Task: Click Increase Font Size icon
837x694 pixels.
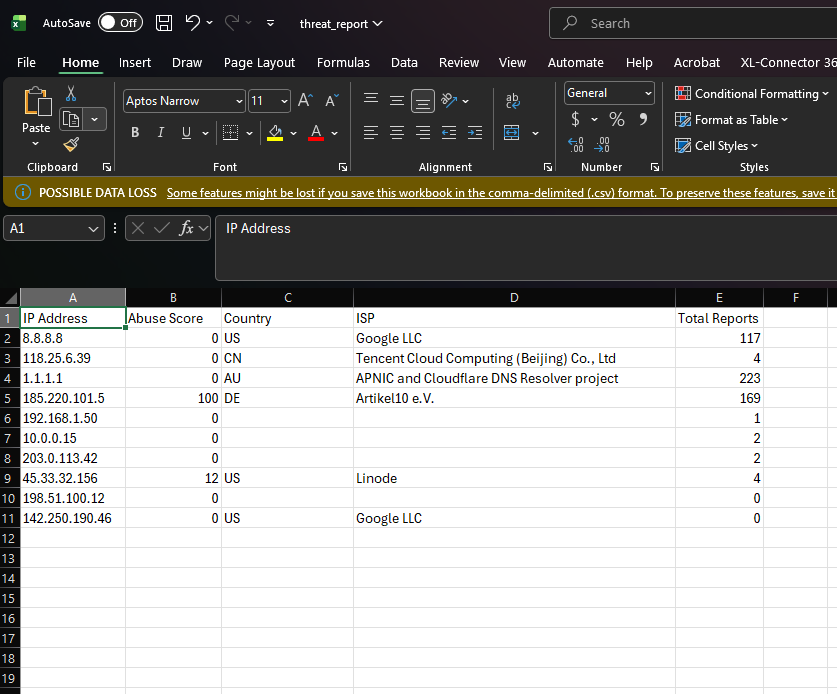Action: click(x=305, y=100)
